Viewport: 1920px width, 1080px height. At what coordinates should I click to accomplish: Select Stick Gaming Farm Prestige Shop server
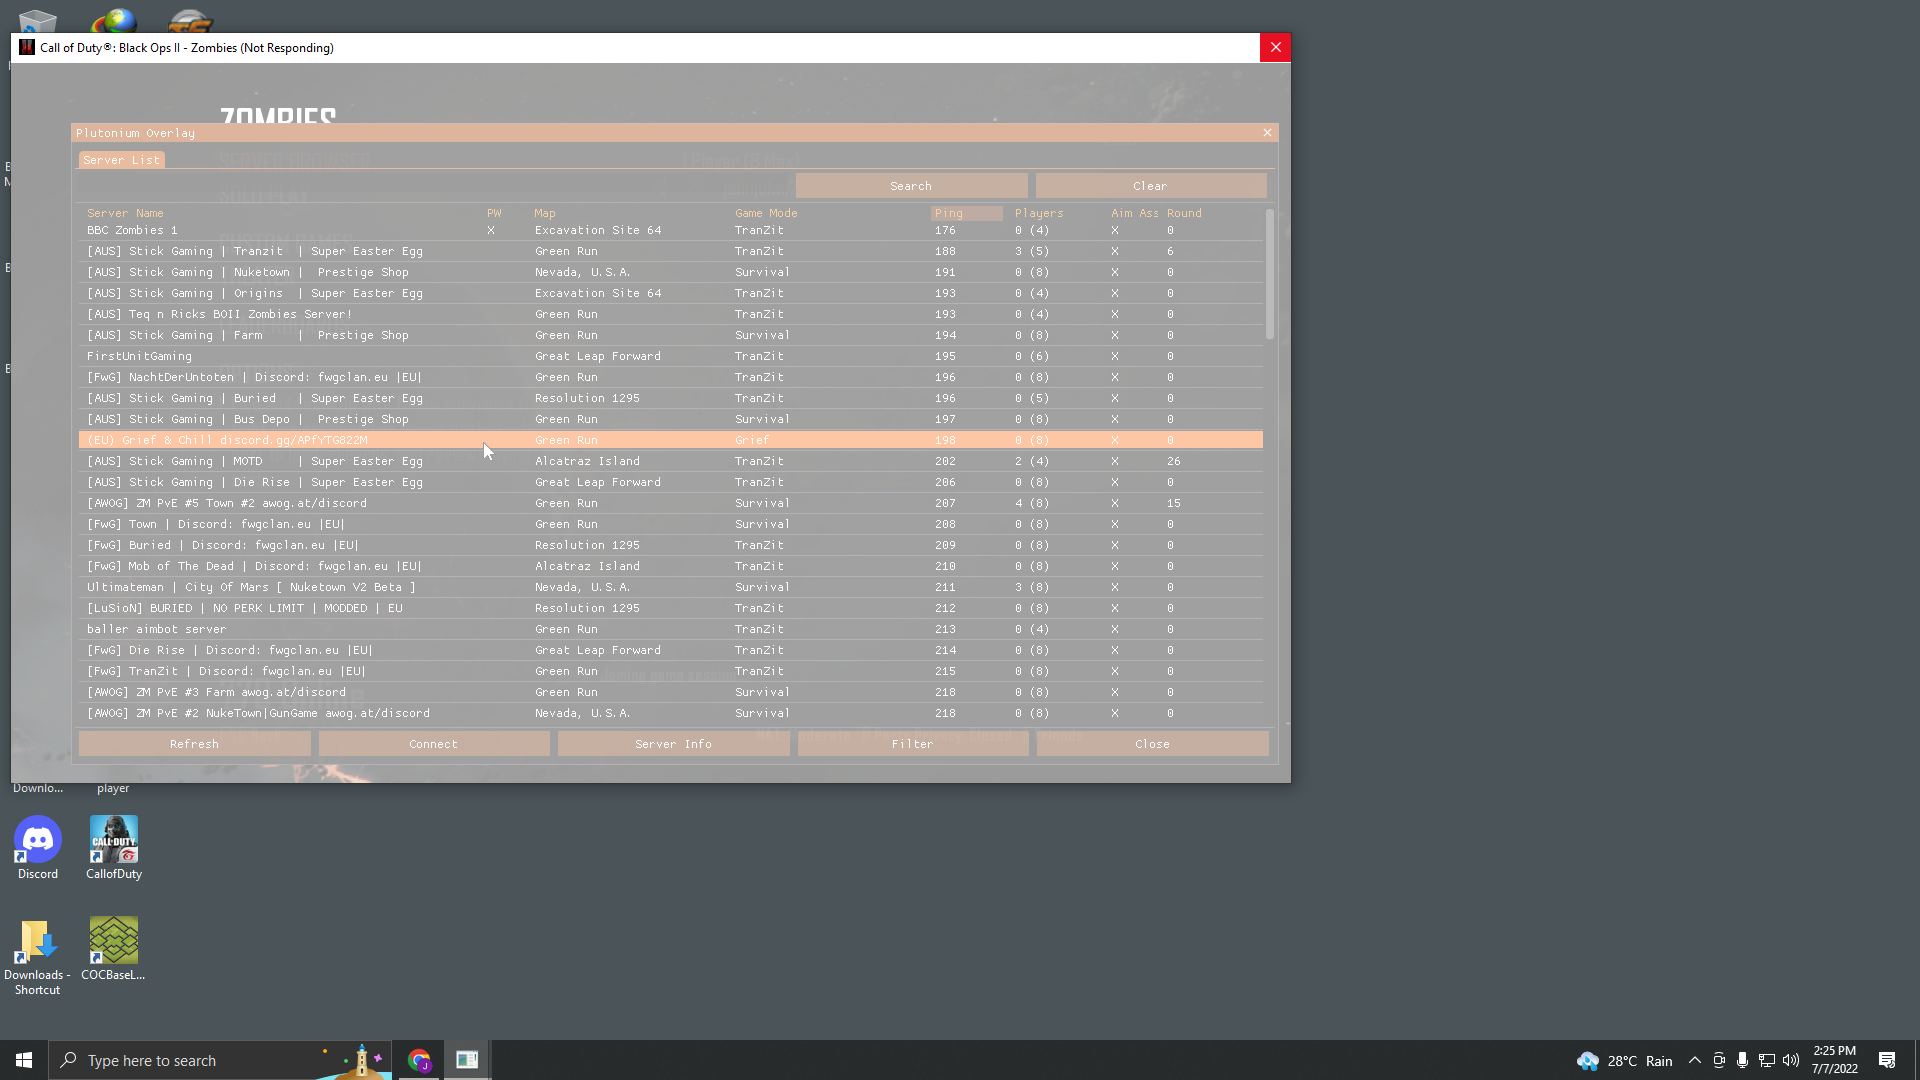(x=671, y=335)
